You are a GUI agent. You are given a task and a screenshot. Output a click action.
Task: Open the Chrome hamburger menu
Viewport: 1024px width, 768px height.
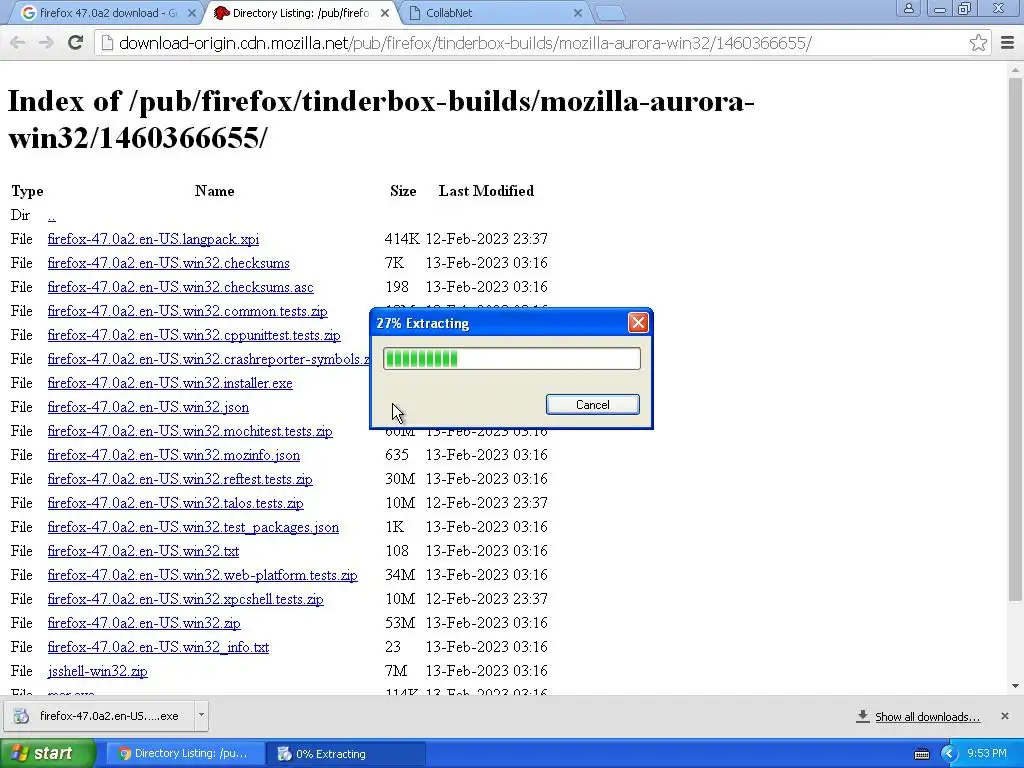(1008, 43)
